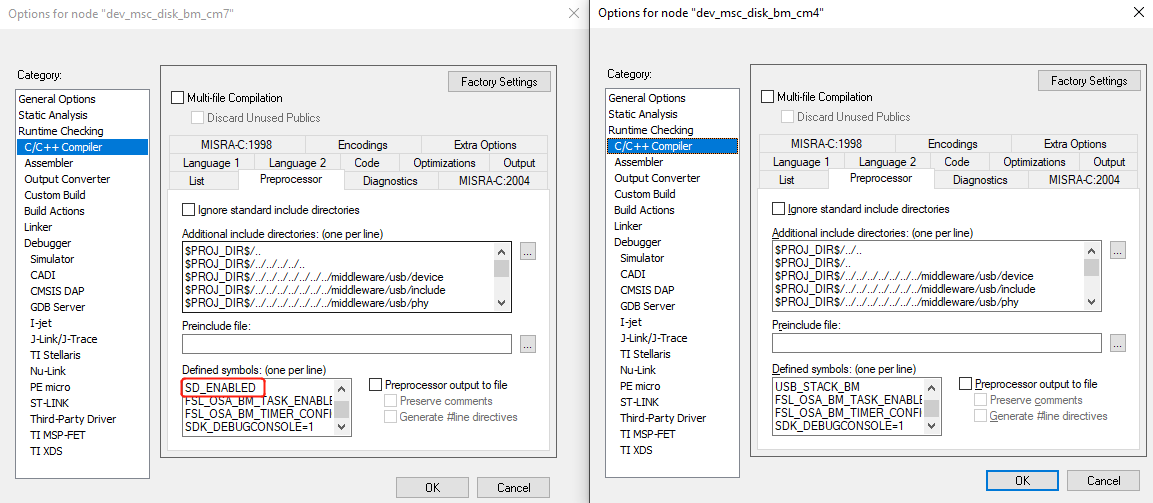This screenshot has width=1153, height=503.
Task: Click the defined symbols scrollbar in cm7 dialog
Action: (x=342, y=408)
